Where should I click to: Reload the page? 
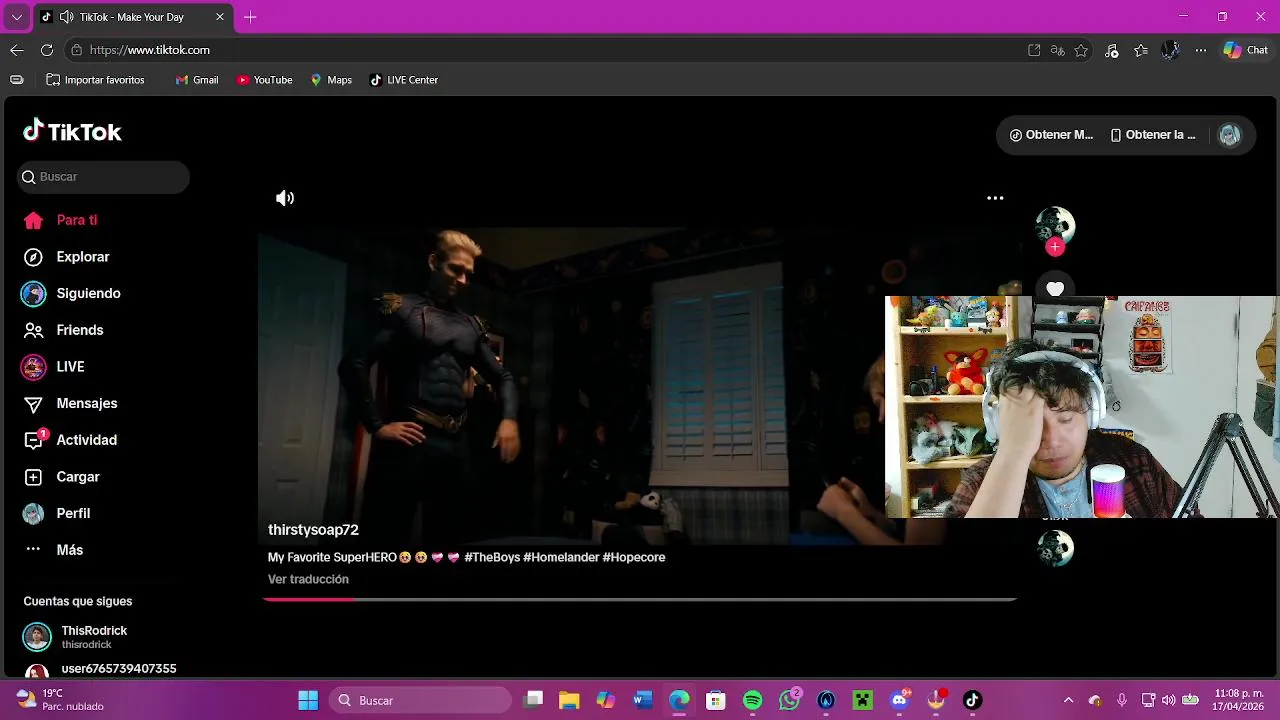pyautogui.click(x=47, y=50)
